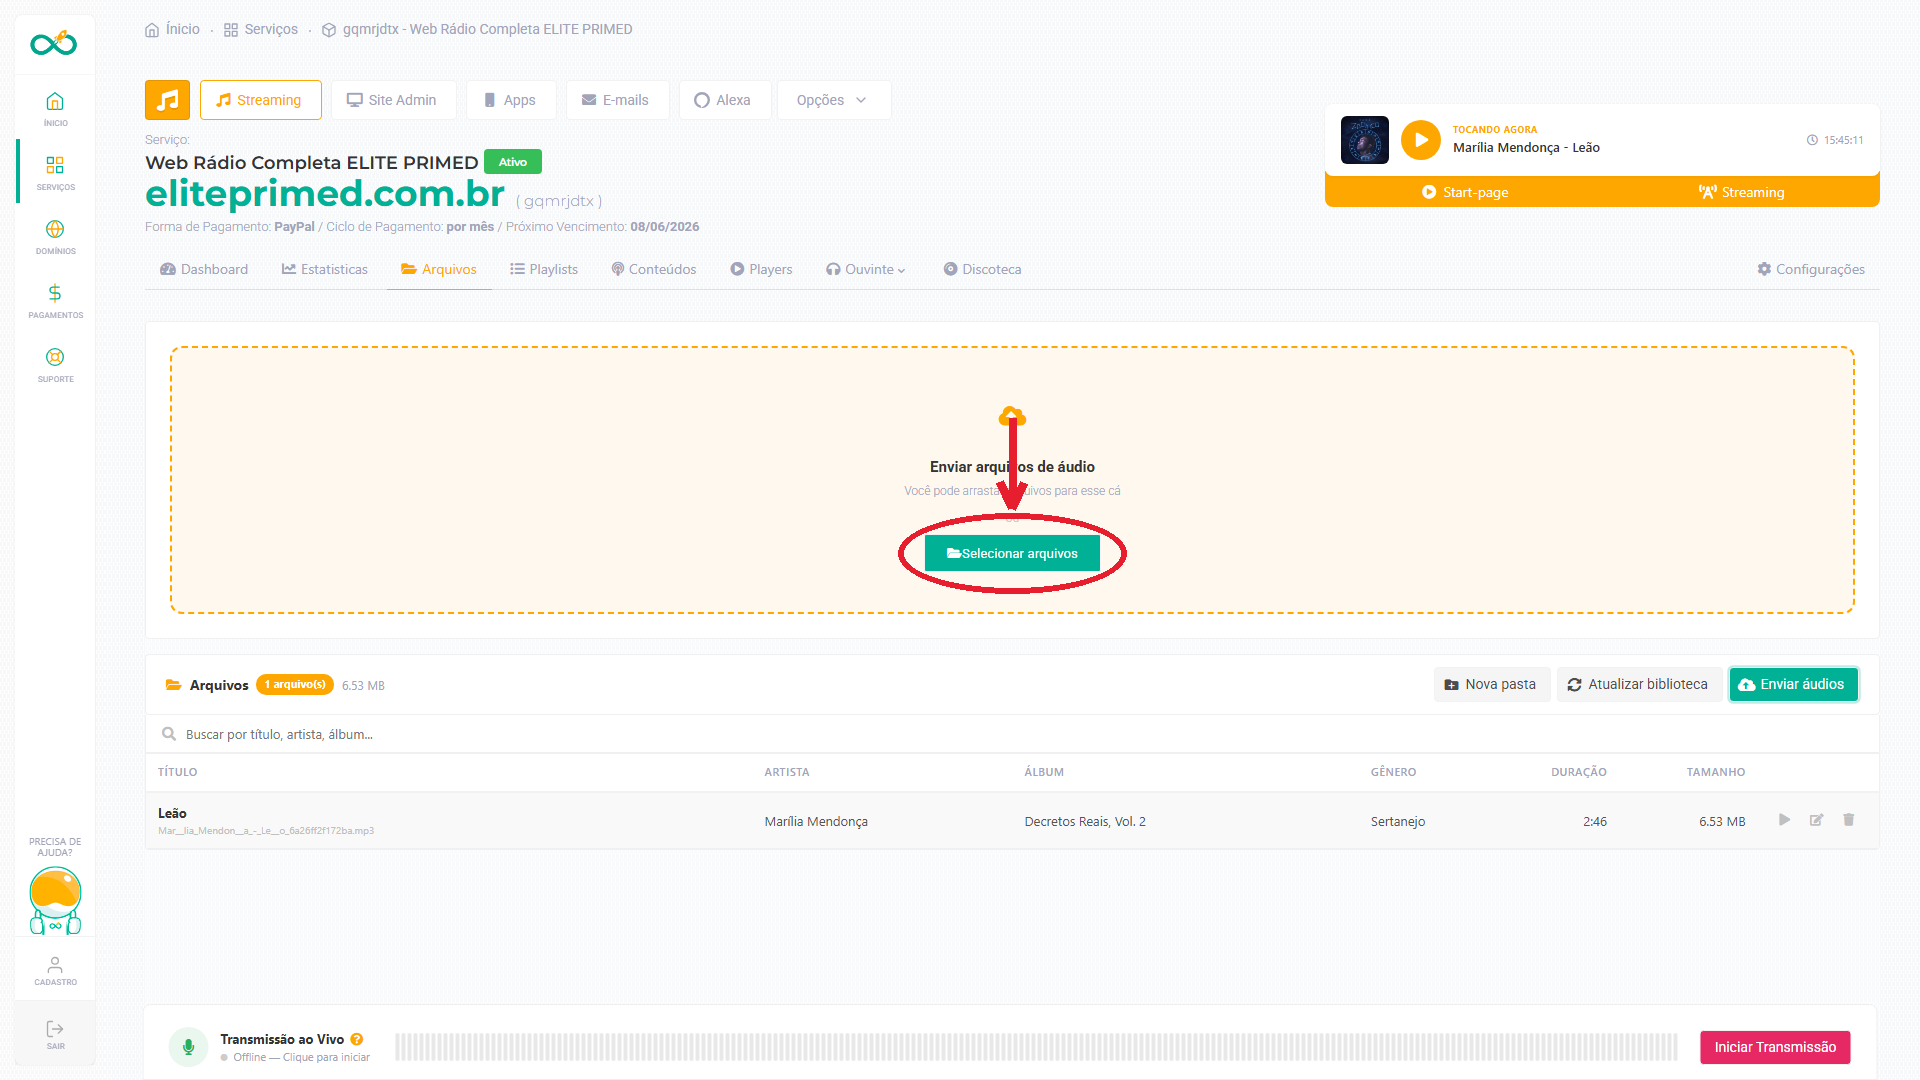
Task: Click the gqmrjdtx service breadcrumb
Action: coord(477,29)
